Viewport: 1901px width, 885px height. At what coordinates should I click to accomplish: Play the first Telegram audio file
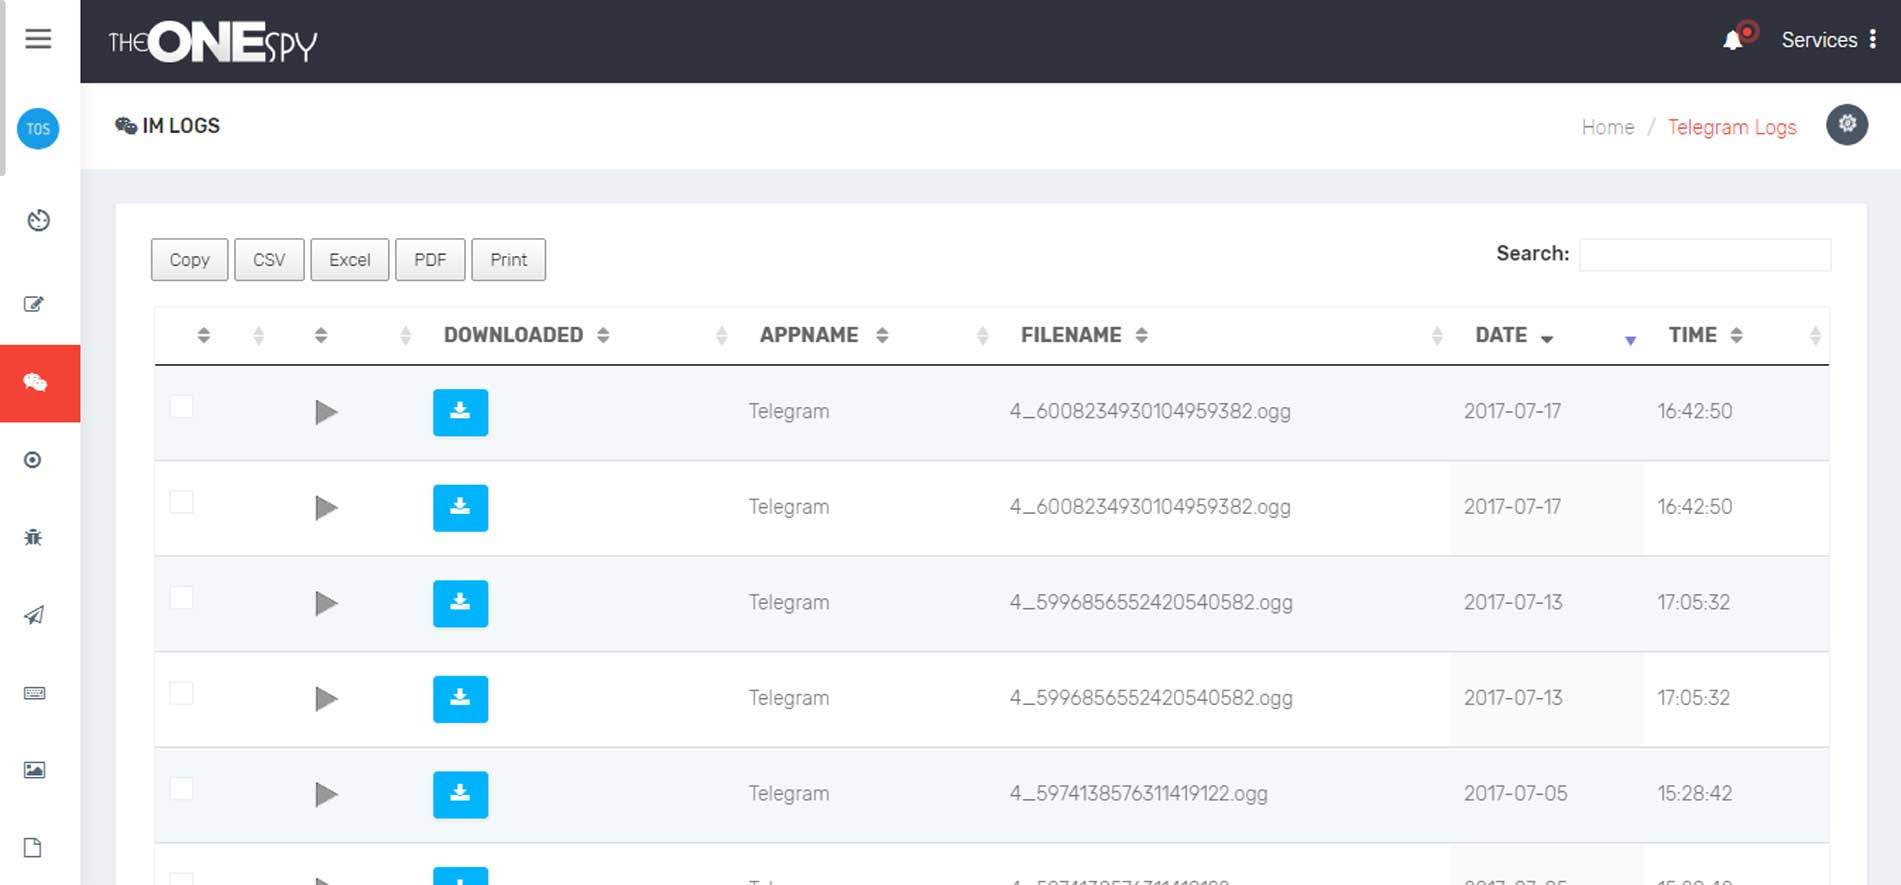click(325, 412)
